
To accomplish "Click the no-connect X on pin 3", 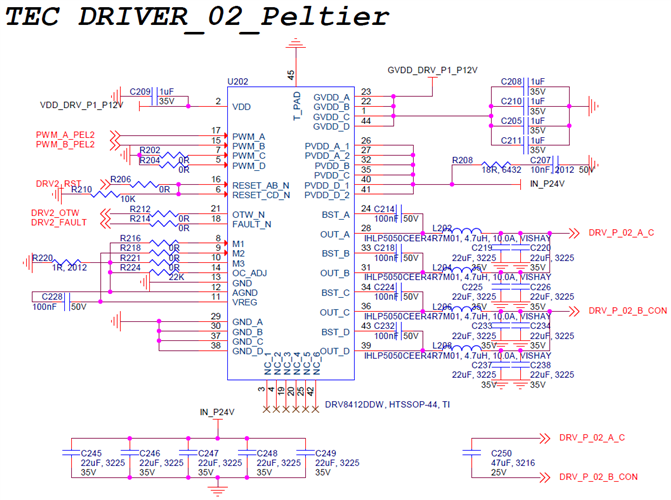I will point(266,409).
